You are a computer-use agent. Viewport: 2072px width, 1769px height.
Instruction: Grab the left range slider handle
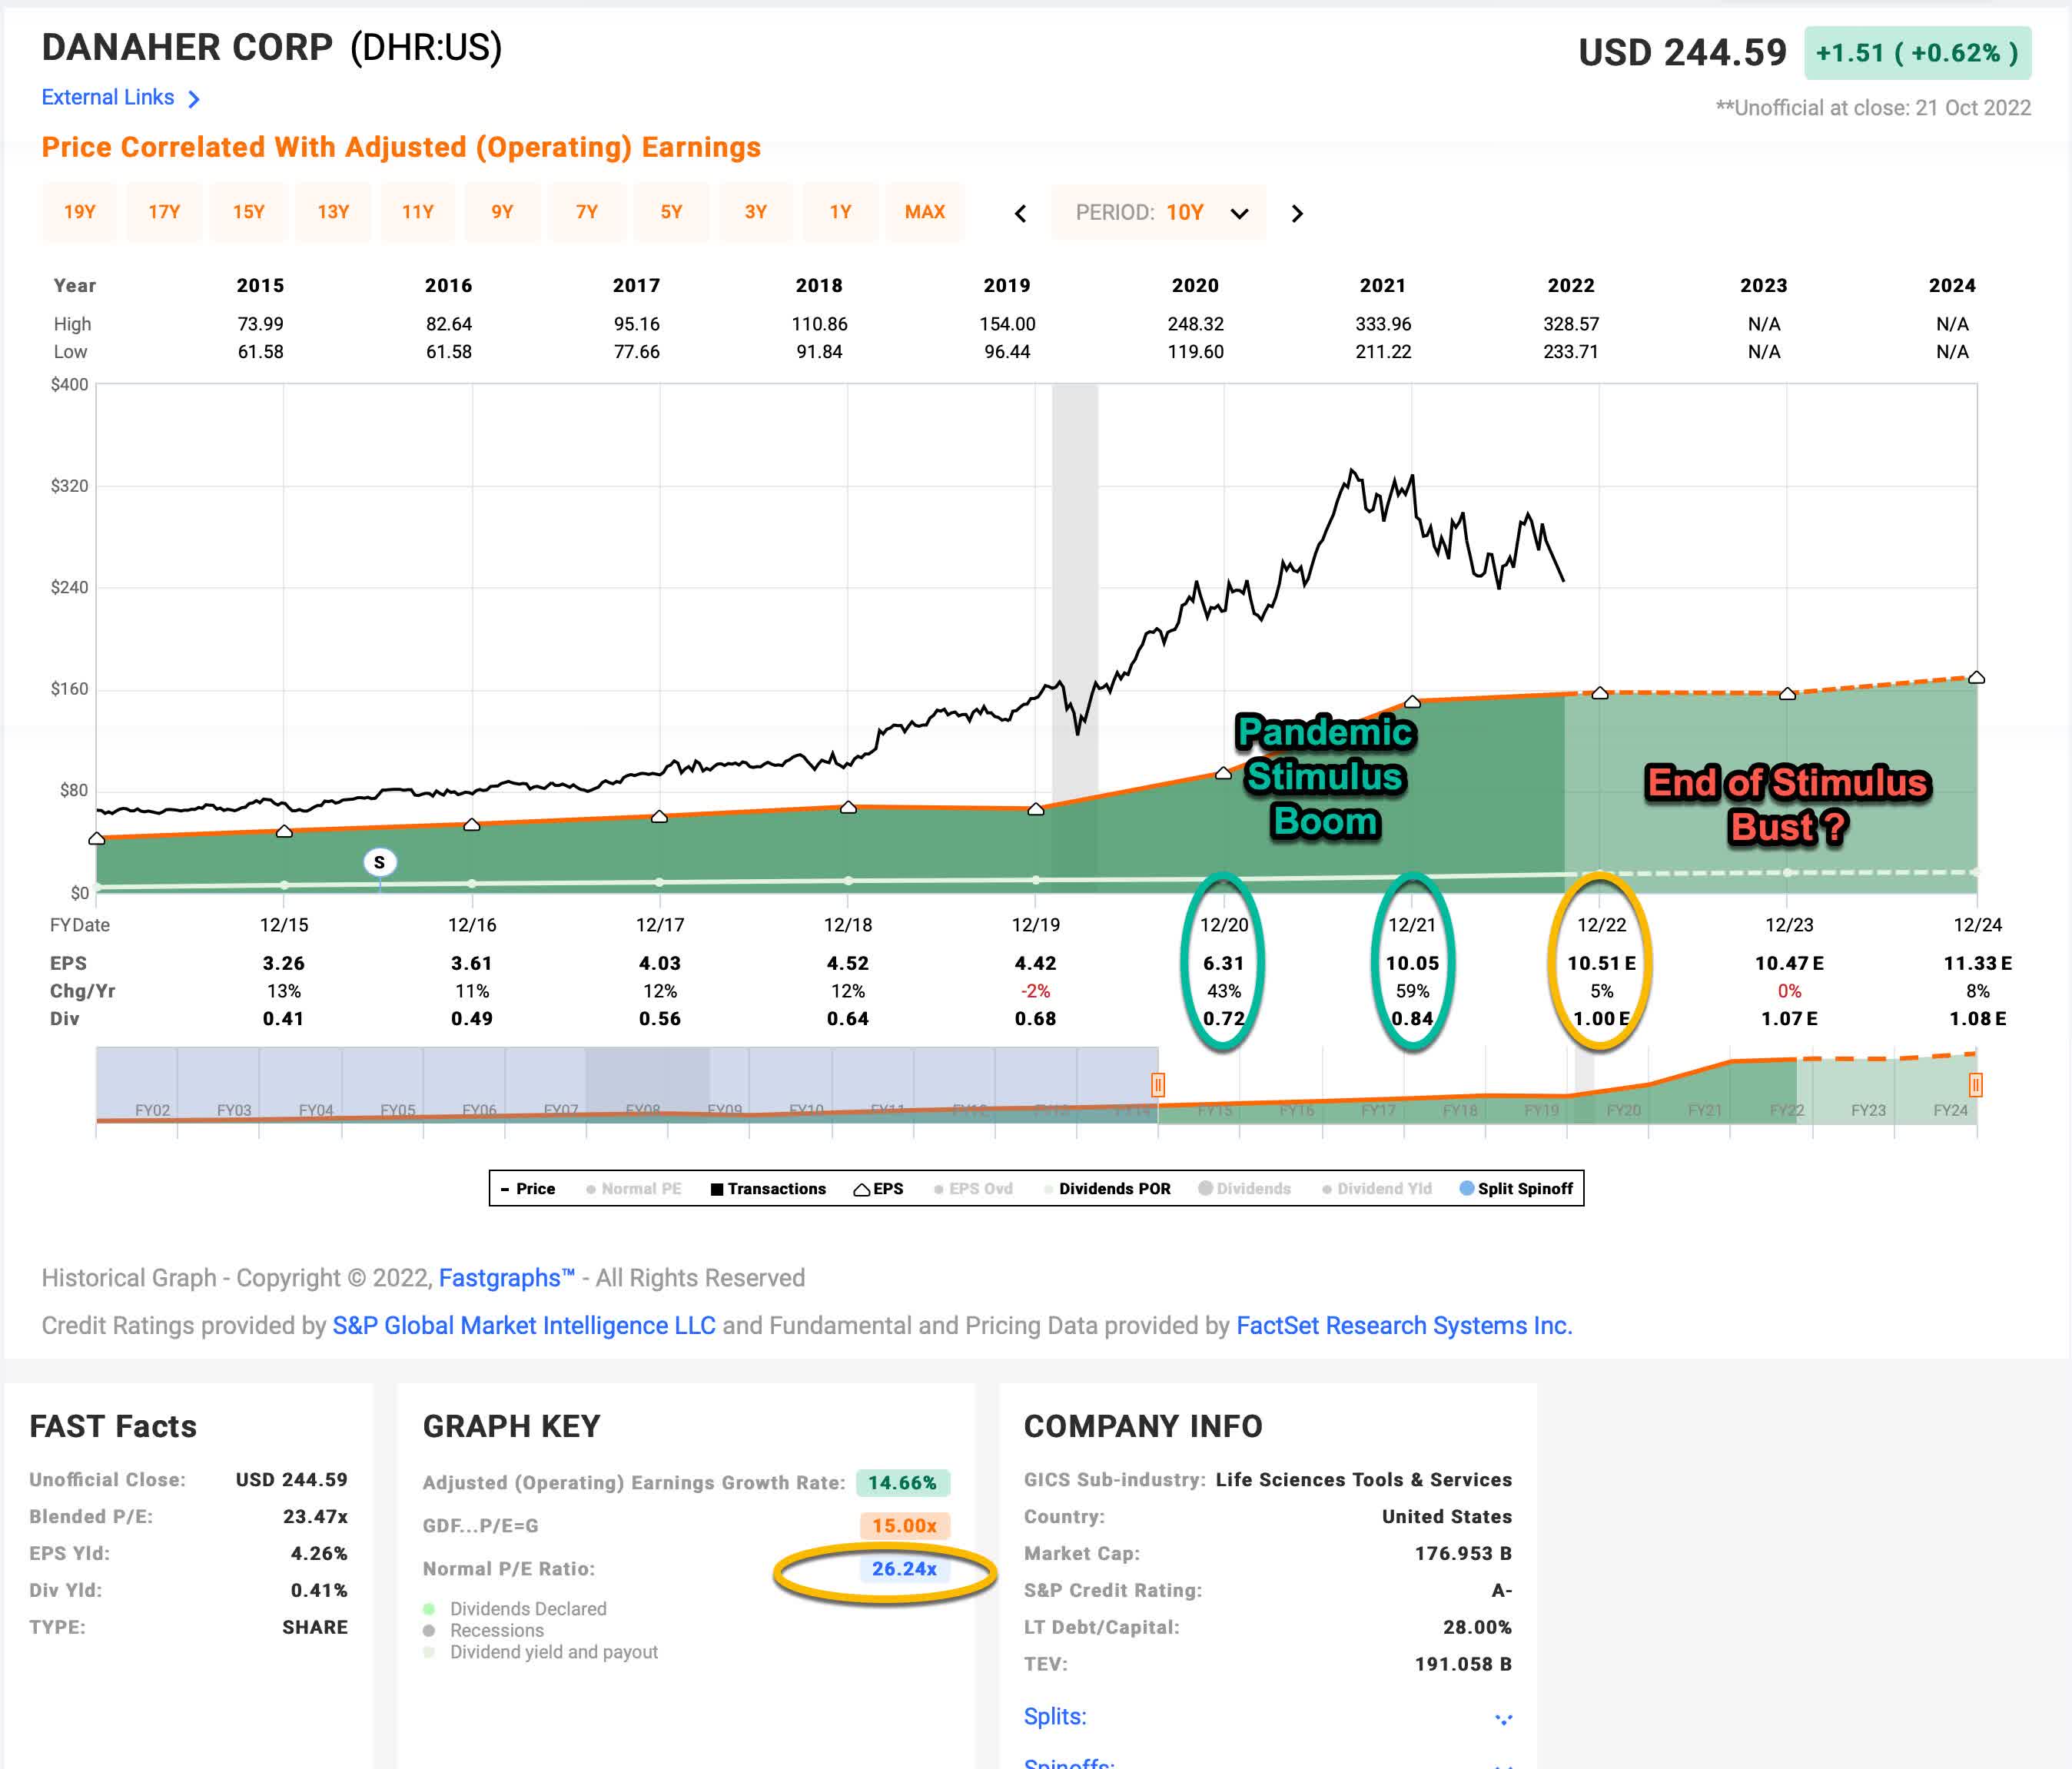[x=1158, y=1084]
